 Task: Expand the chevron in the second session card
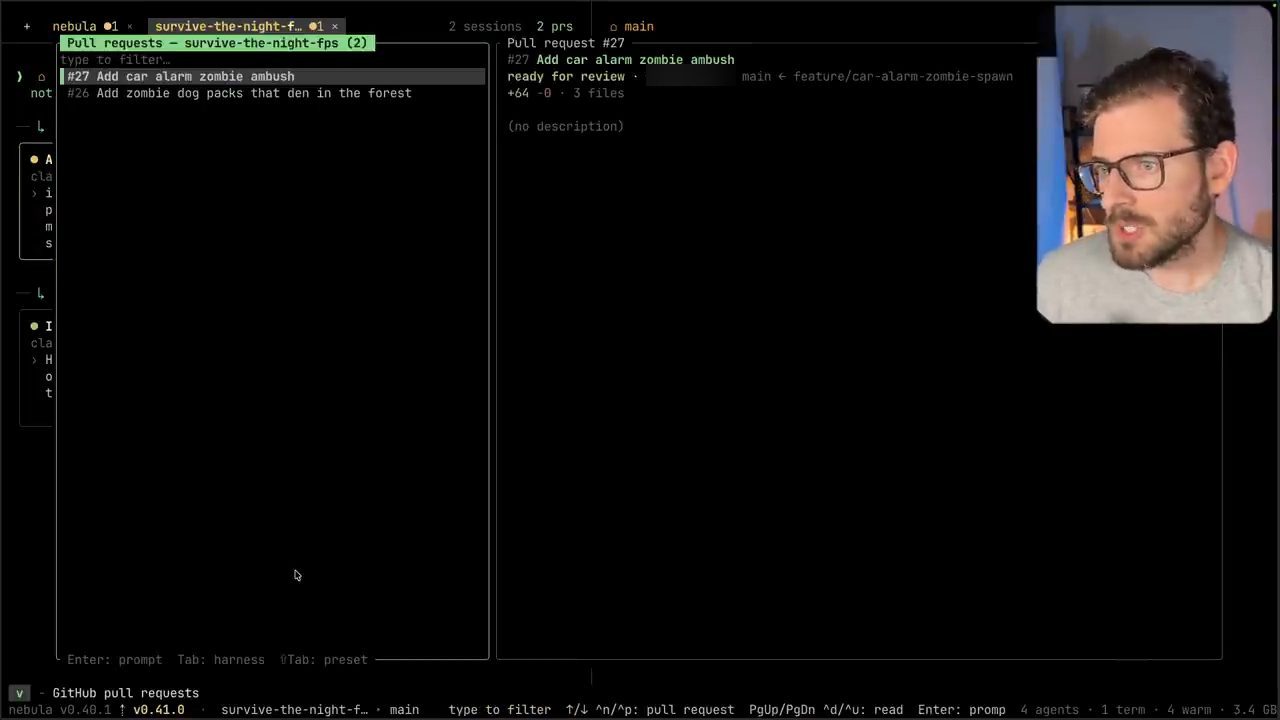coord(34,360)
